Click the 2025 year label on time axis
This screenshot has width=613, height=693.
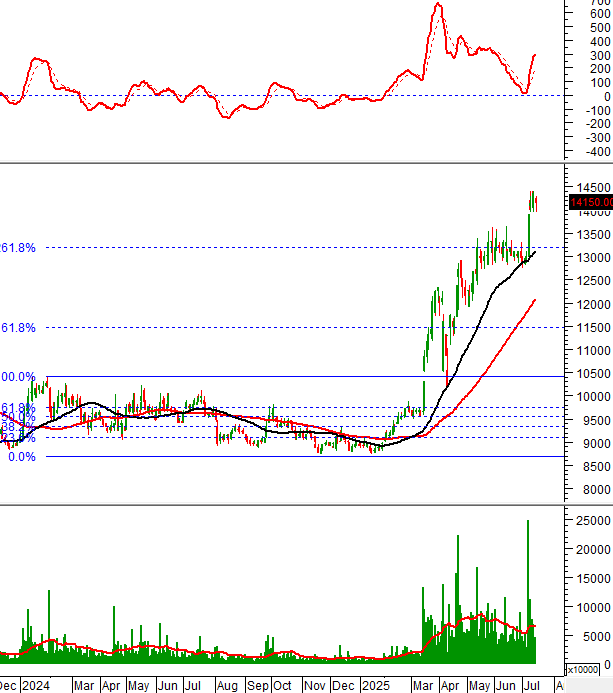coord(376,686)
